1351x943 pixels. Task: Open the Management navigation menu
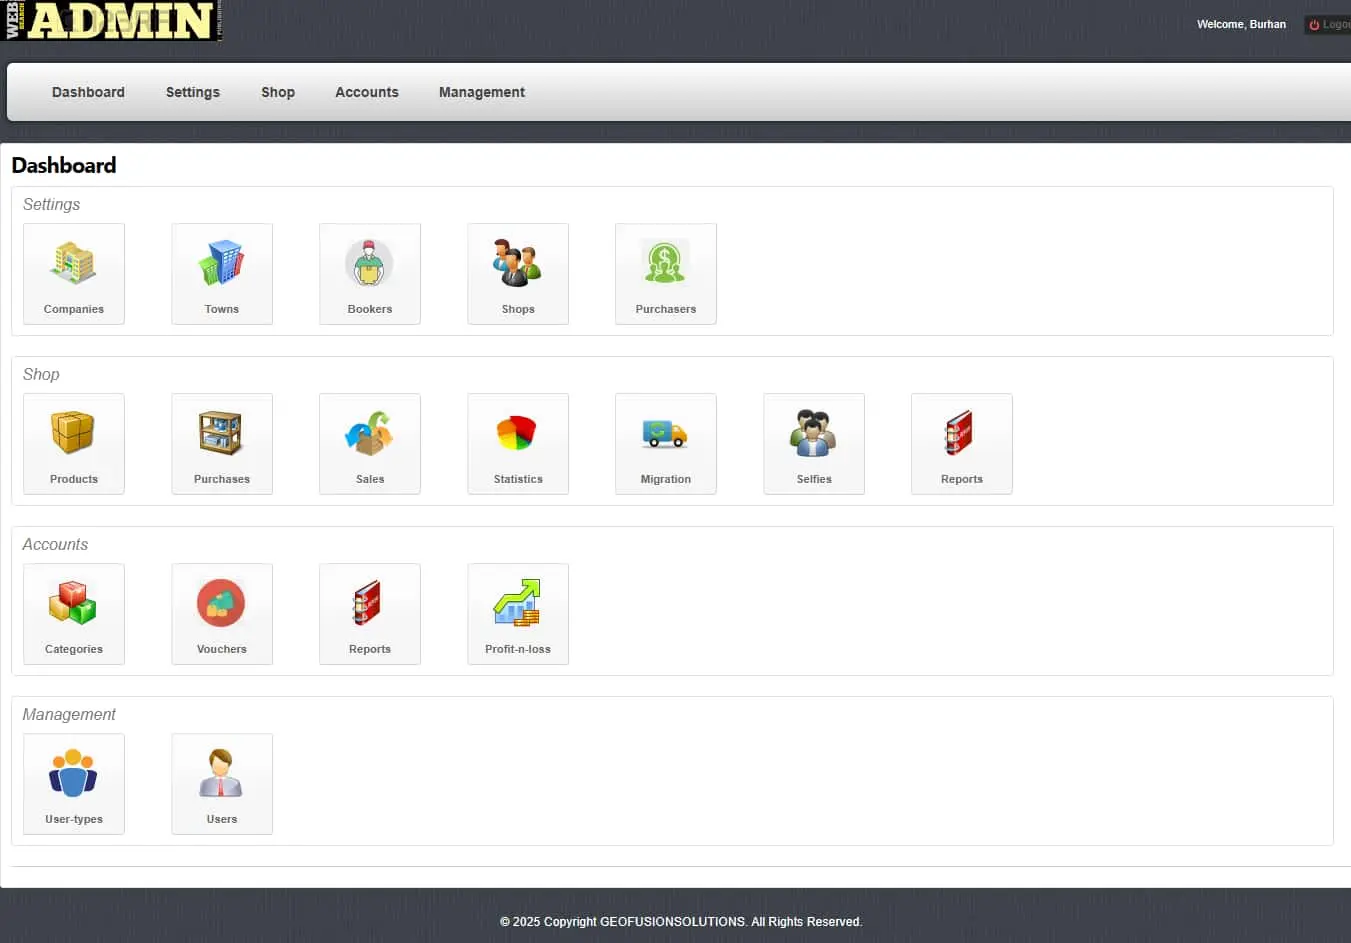[481, 92]
